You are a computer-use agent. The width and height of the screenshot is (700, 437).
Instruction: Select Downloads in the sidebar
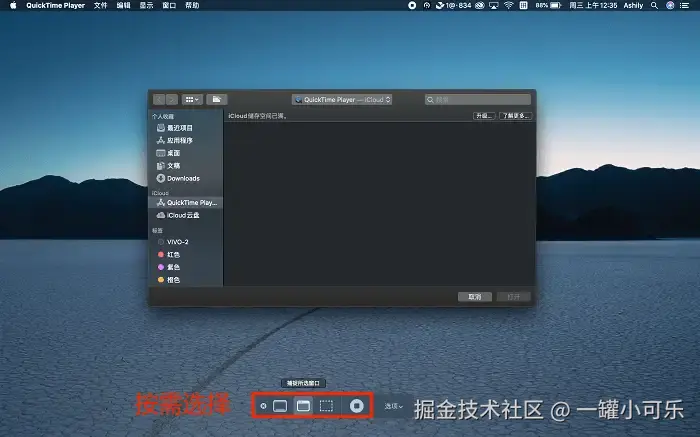185,178
